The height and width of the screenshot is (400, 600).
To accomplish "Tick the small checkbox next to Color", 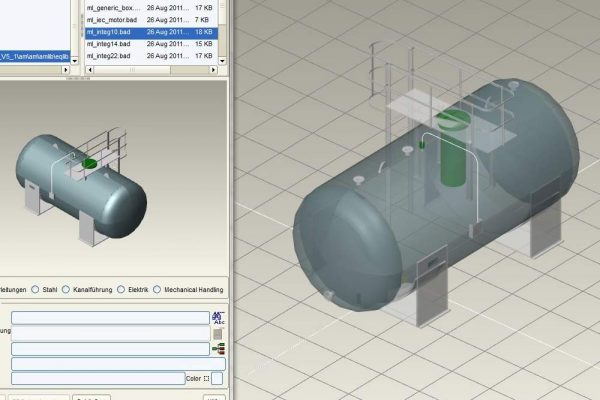I will (x=206, y=379).
